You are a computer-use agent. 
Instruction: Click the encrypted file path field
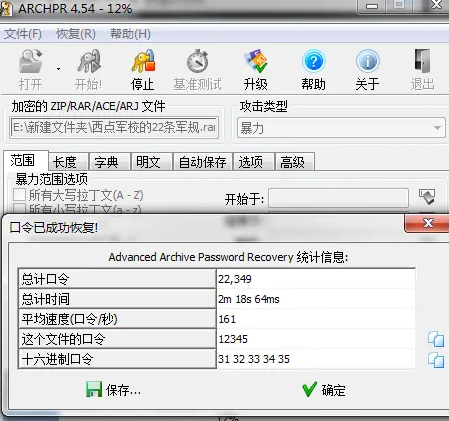114,127
